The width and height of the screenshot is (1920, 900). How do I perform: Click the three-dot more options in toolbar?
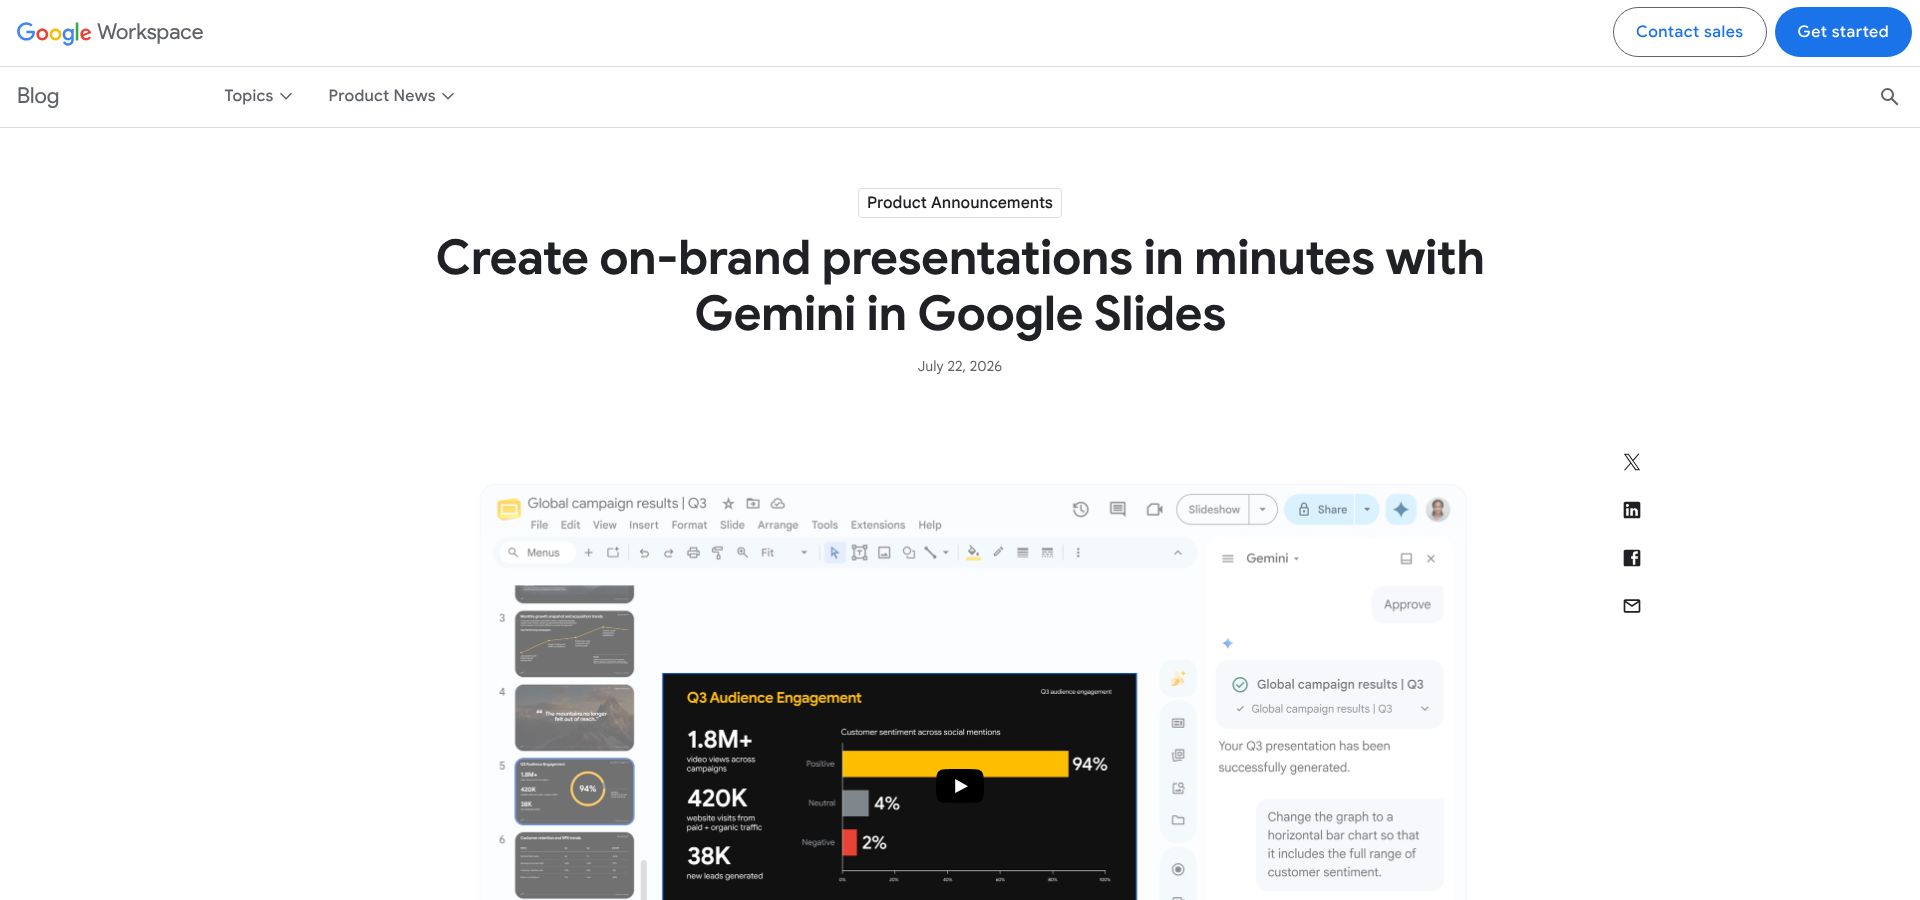tap(1078, 553)
